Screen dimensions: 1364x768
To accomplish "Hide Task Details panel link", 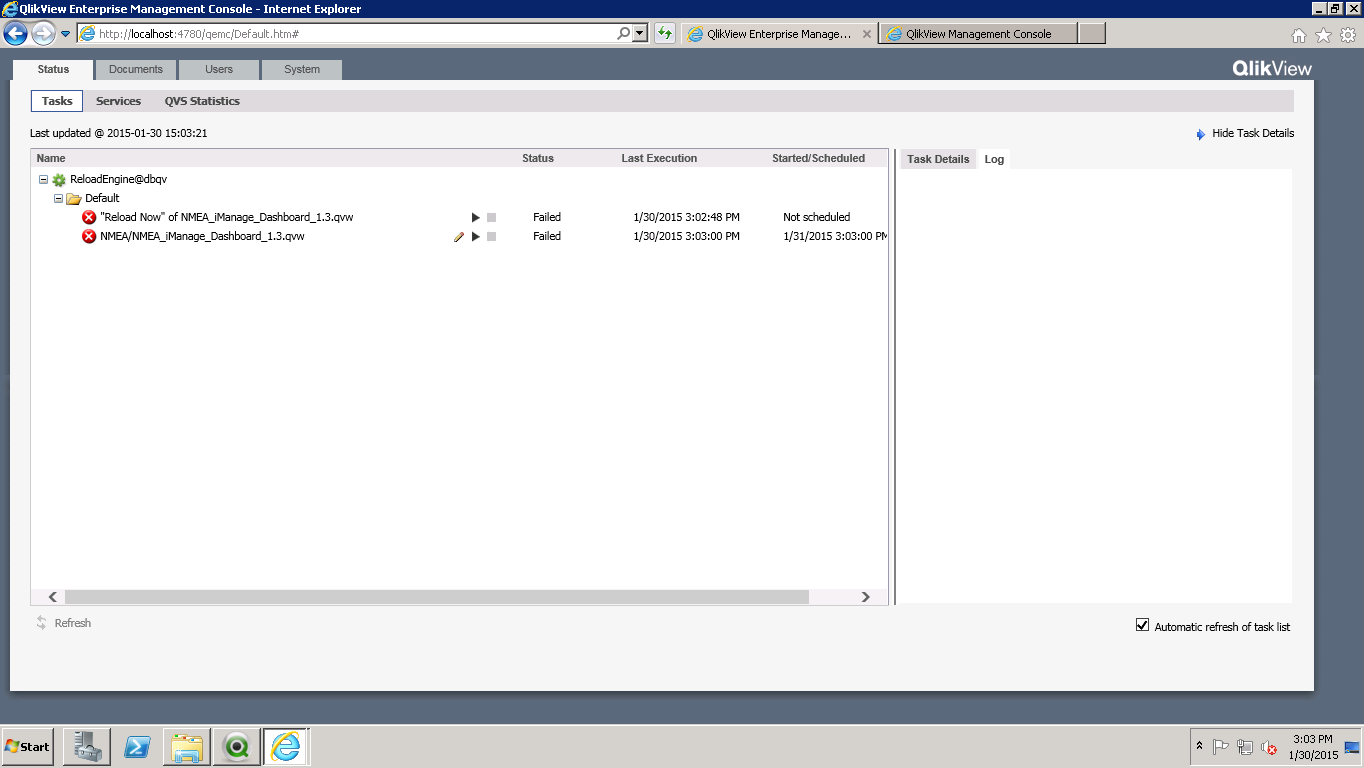I will pyautogui.click(x=1252, y=133).
